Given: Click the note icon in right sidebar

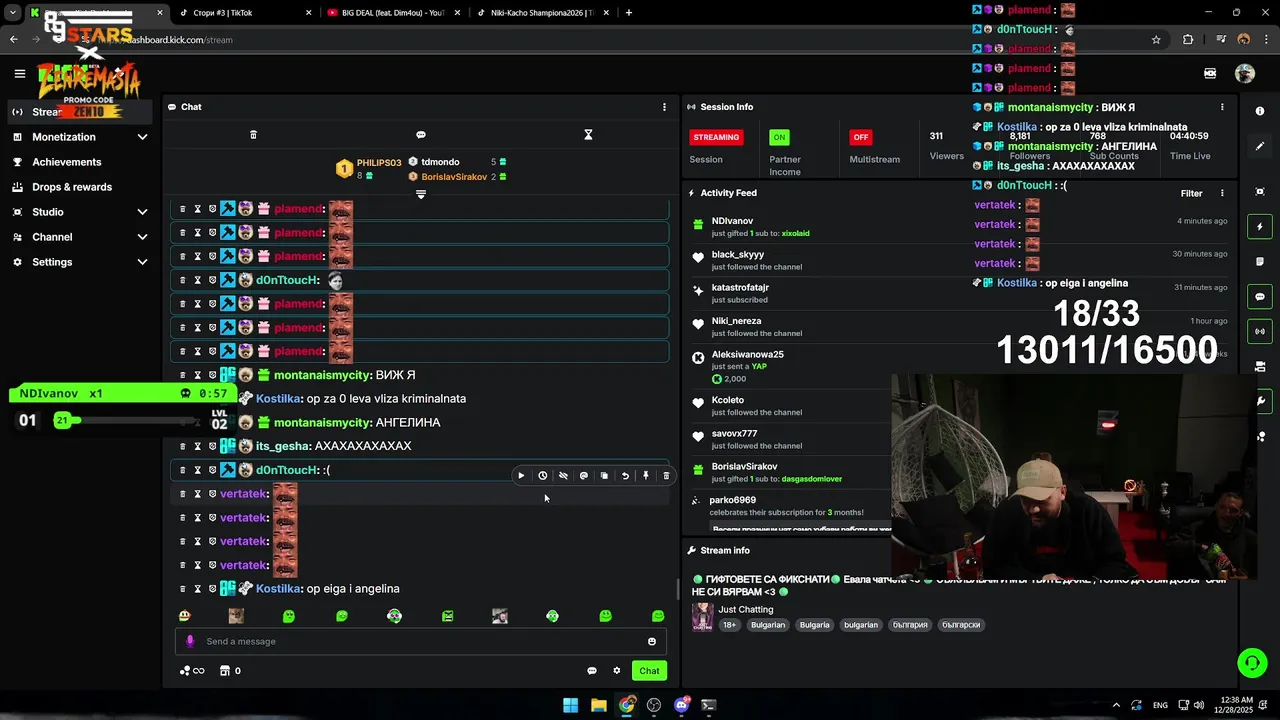Looking at the screenshot, I should pos(1260,262).
